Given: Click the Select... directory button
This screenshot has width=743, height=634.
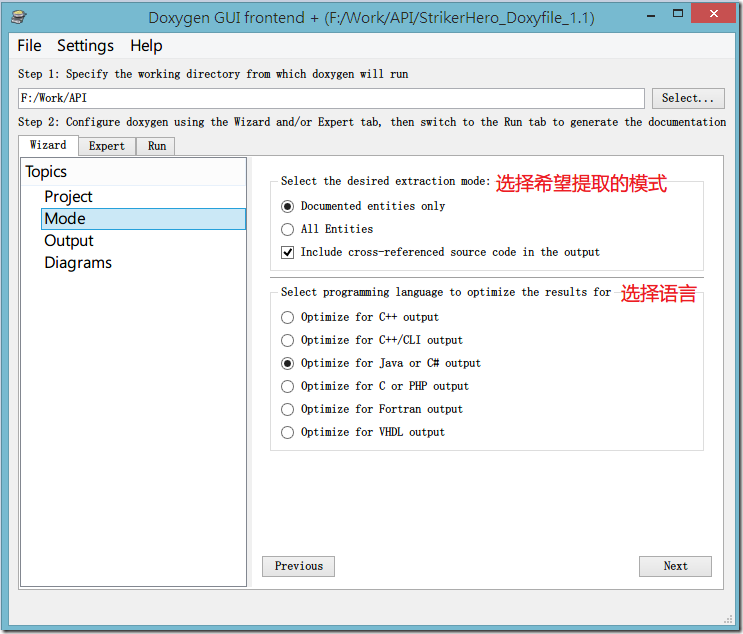Looking at the screenshot, I should (688, 98).
